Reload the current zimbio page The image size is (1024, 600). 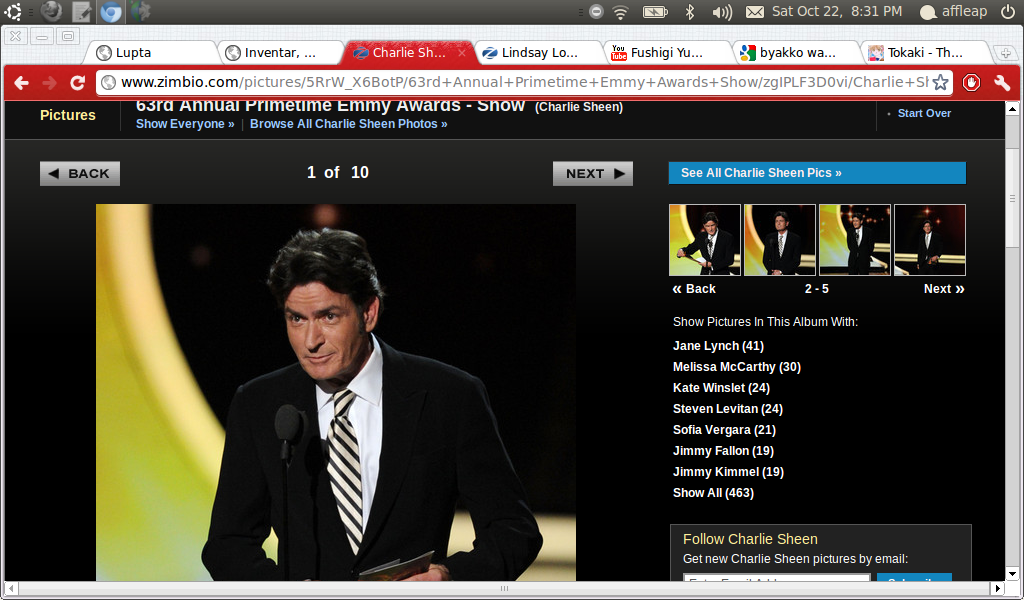[x=78, y=83]
